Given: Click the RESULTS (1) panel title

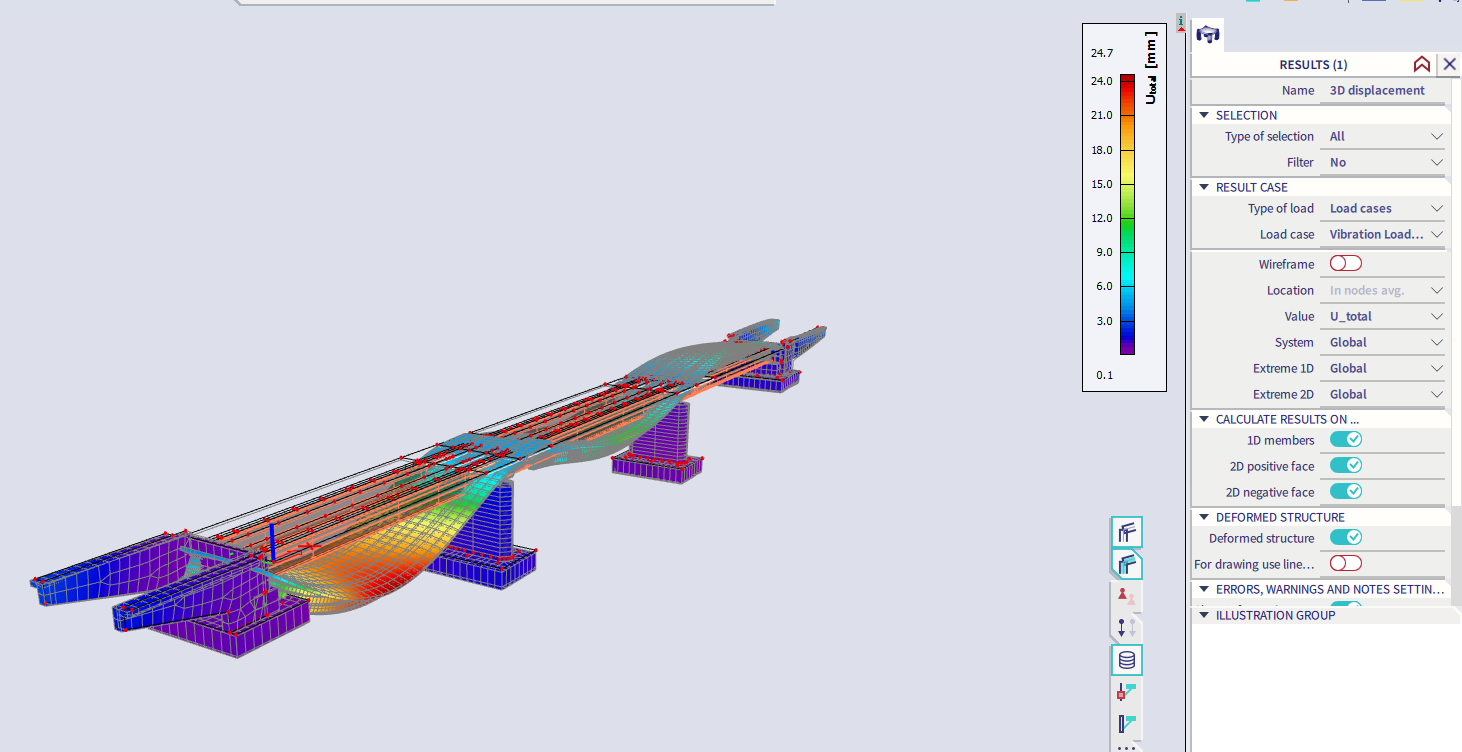Looking at the screenshot, I should [x=1313, y=64].
